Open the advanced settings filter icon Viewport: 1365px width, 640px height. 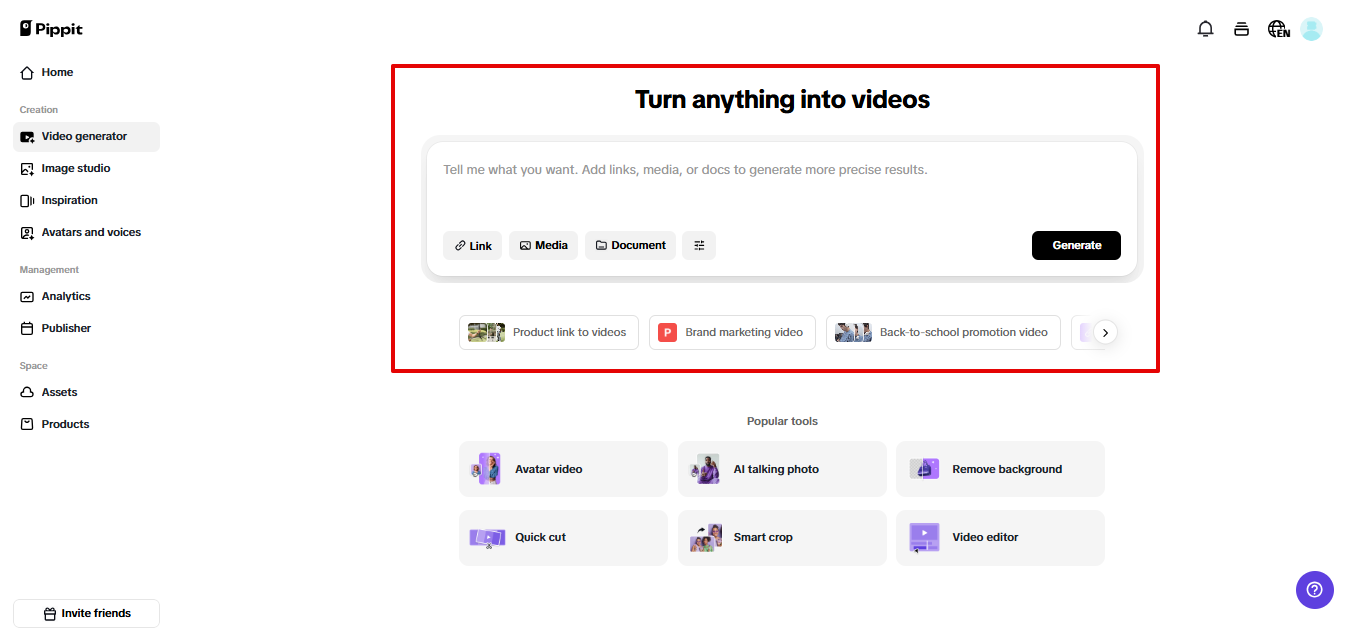[698, 245]
